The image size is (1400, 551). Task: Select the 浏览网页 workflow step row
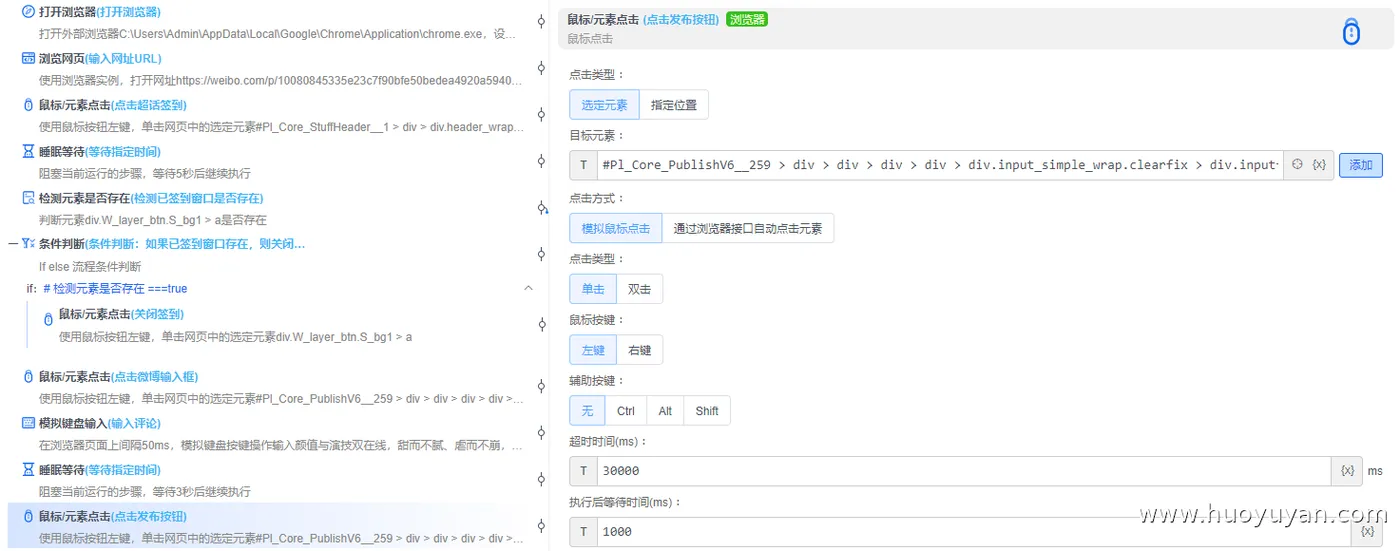270,69
